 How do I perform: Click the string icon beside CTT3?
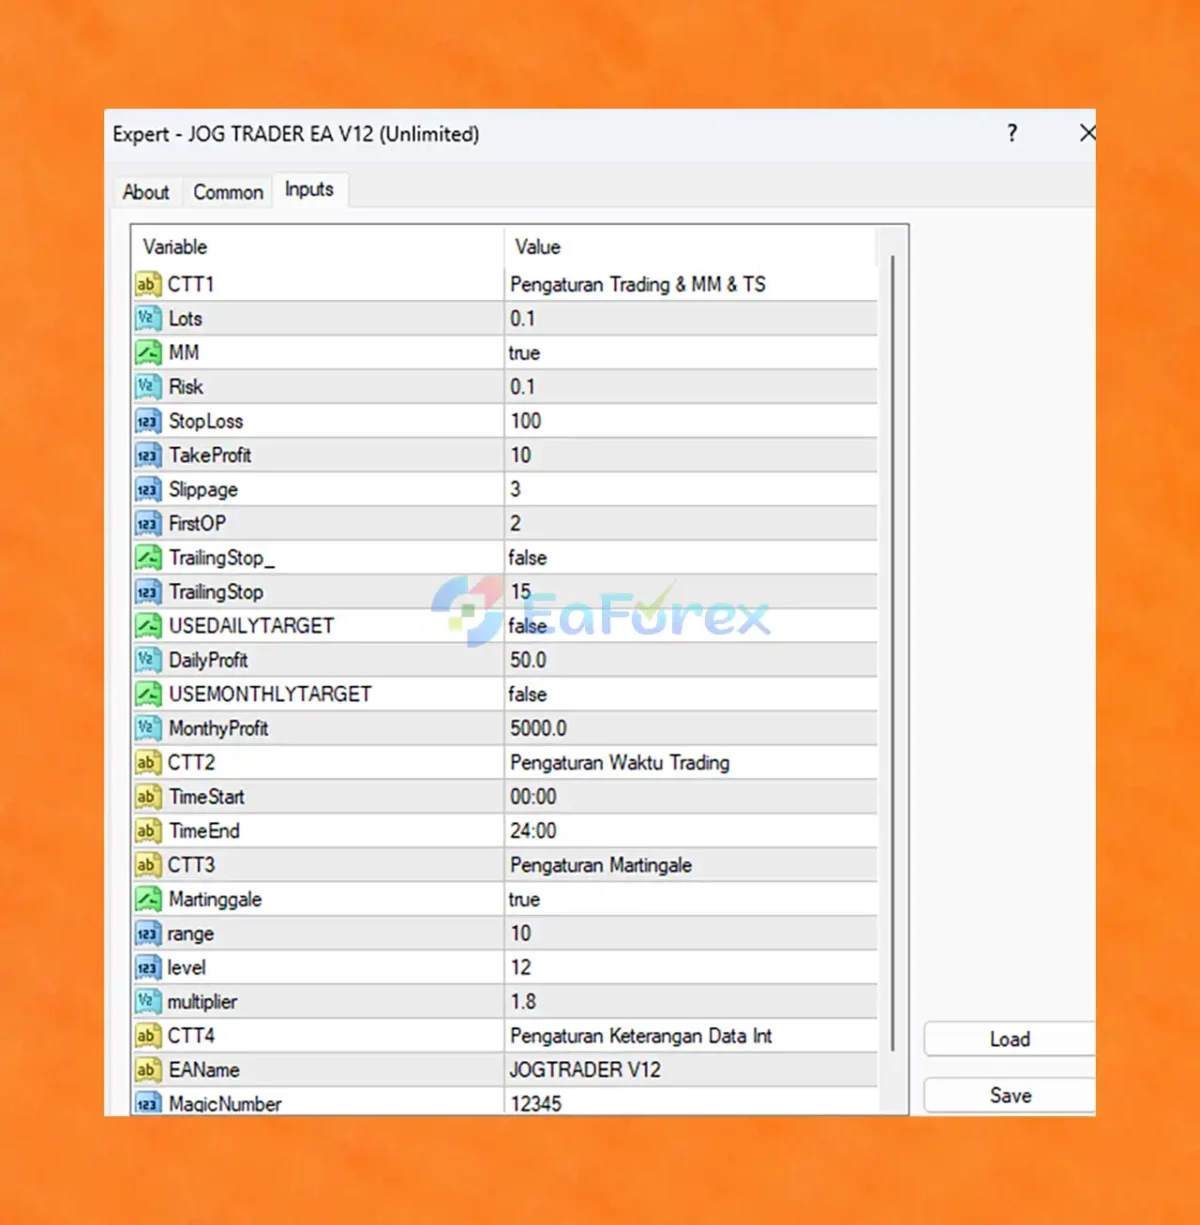coord(148,865)
